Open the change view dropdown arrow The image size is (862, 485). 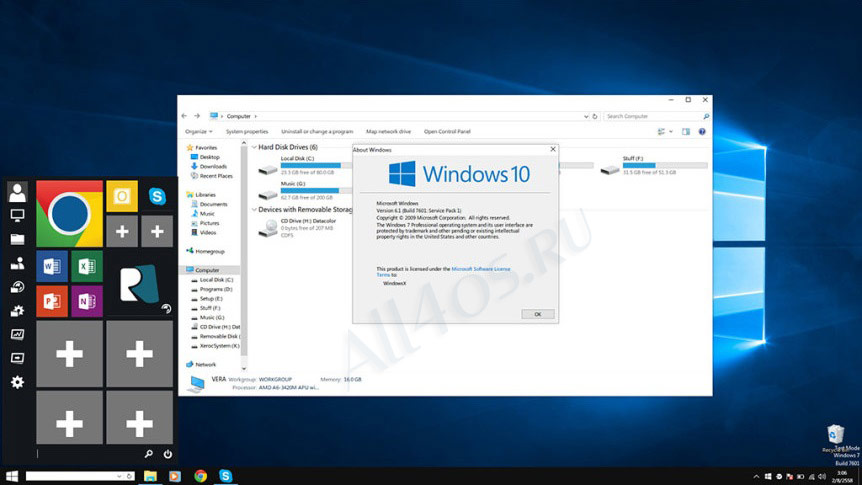(x=671, y=131)
